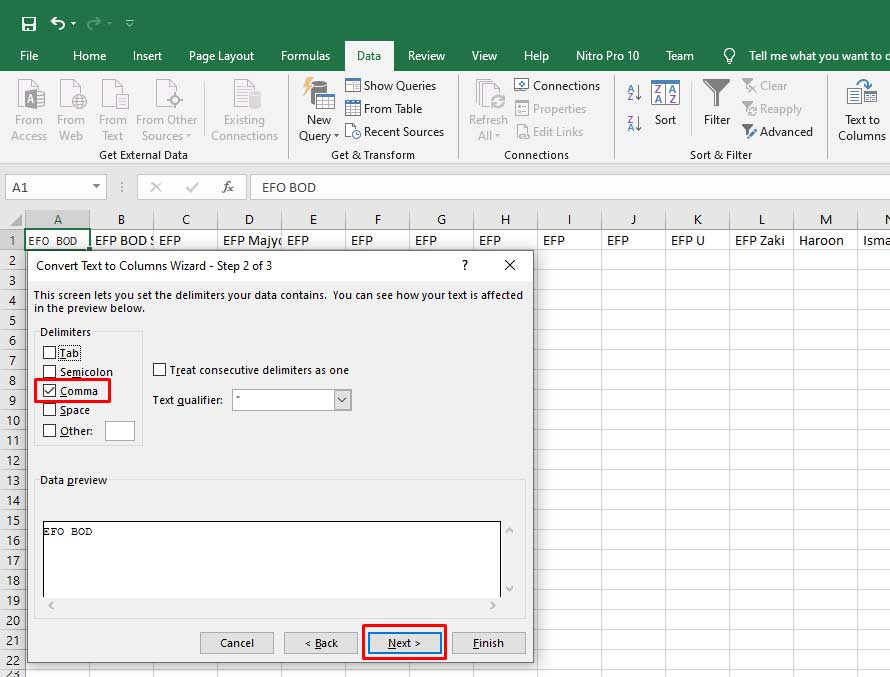Enable the Space delimiter checkbox
Image resolution: width=890 pixels, height=677 pixels.
(49, 410)
